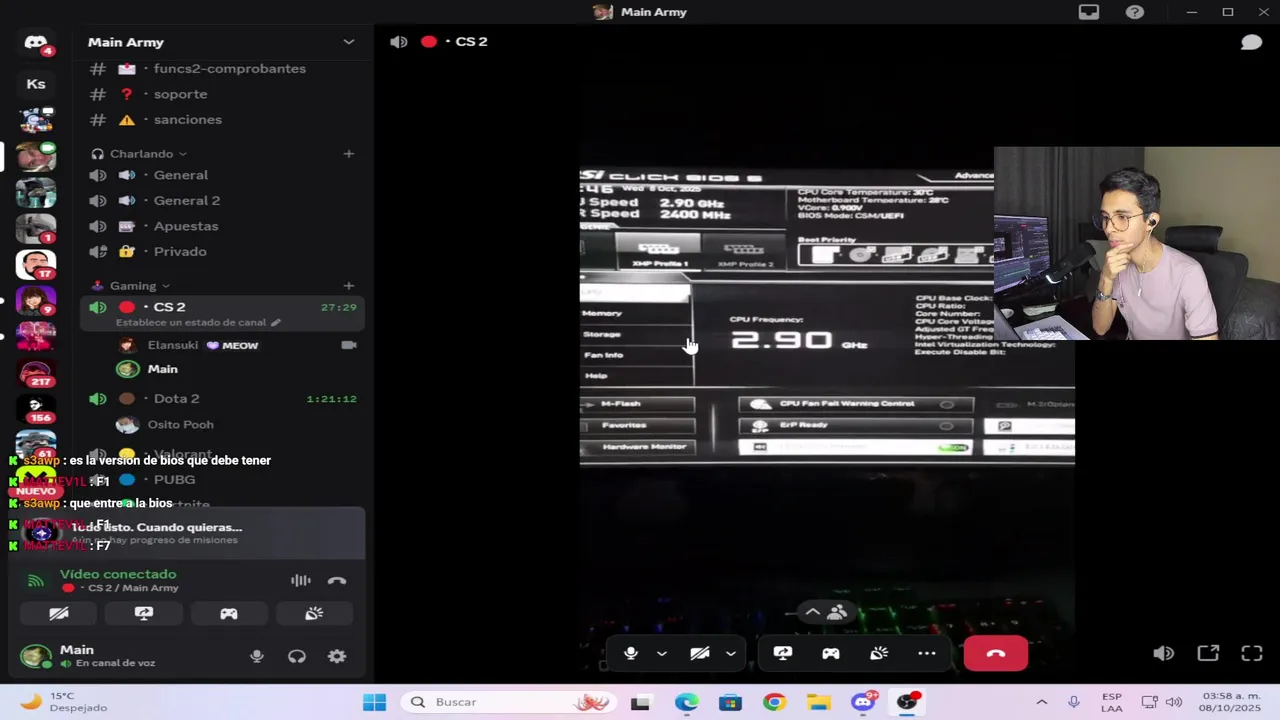Open File Explorer from the taskbar
The image size is (1280, 720).
(x=819, y=702)
